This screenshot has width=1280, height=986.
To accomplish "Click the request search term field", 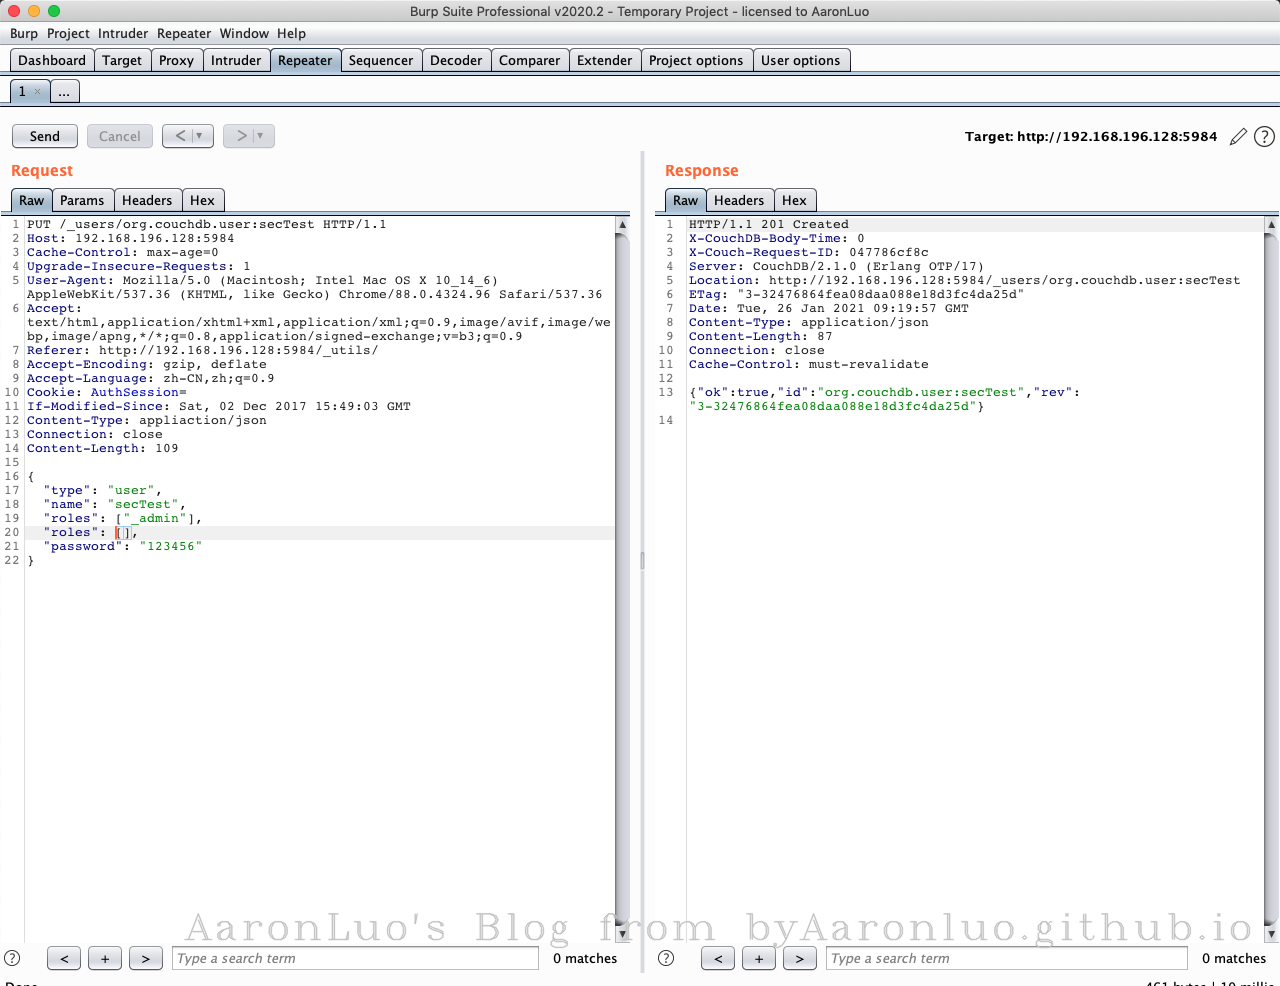I will click(x=355, y=958).
